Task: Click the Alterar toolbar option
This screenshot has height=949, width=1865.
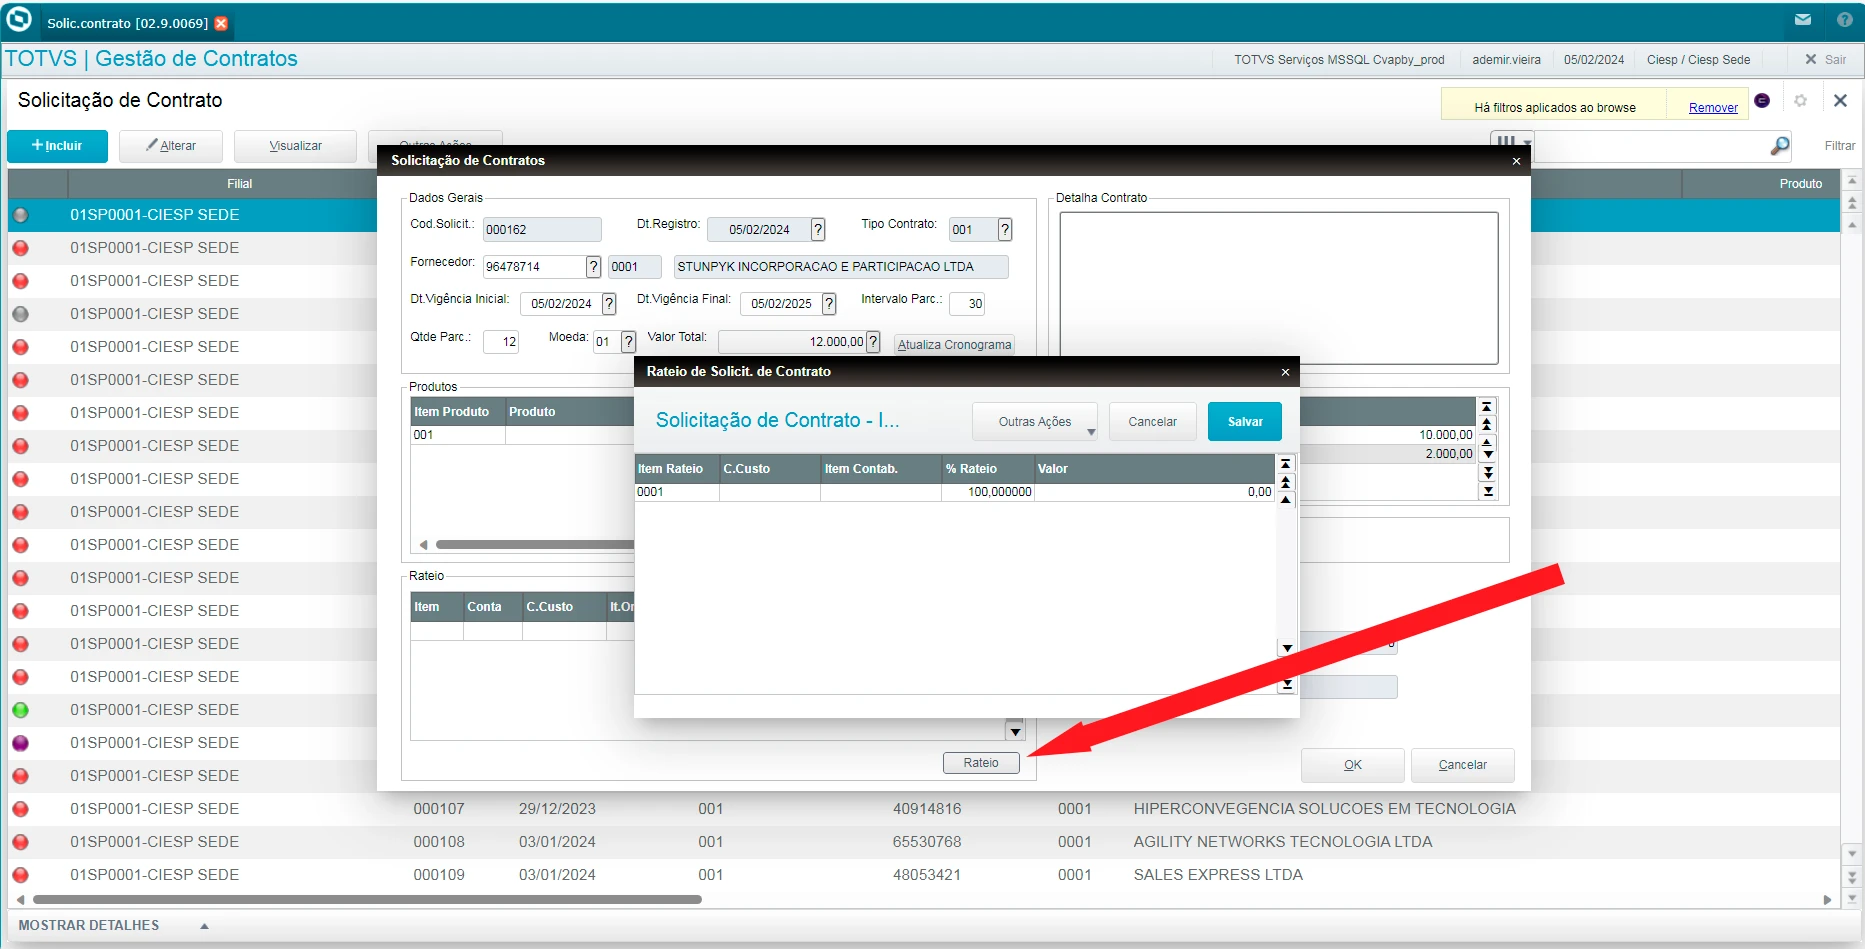Action: [171, 146]
